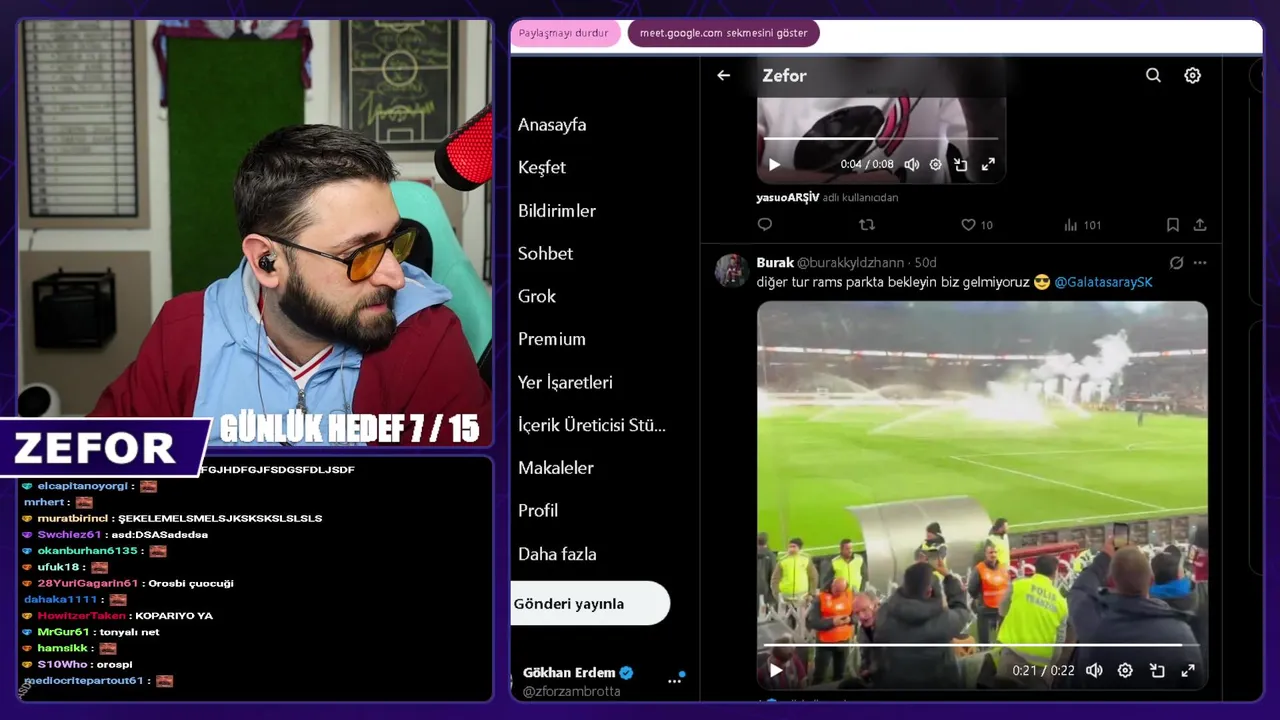Click chat user okanburhan6135

tap(87, 550)
